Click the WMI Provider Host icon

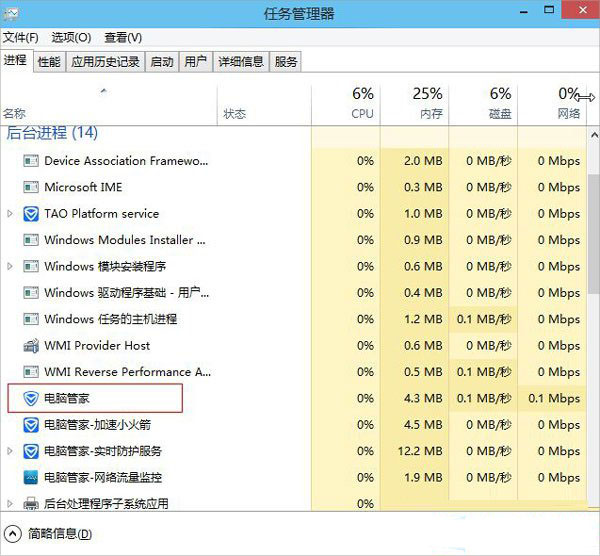pos(31,346)
